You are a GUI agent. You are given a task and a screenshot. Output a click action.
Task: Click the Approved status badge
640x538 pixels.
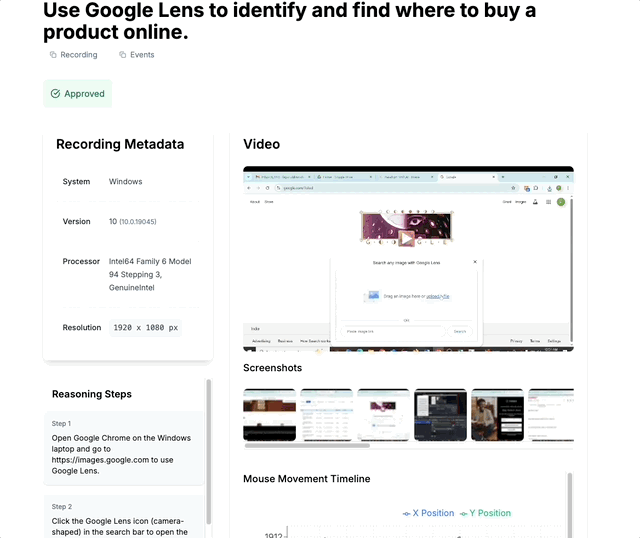click(78, 93)
